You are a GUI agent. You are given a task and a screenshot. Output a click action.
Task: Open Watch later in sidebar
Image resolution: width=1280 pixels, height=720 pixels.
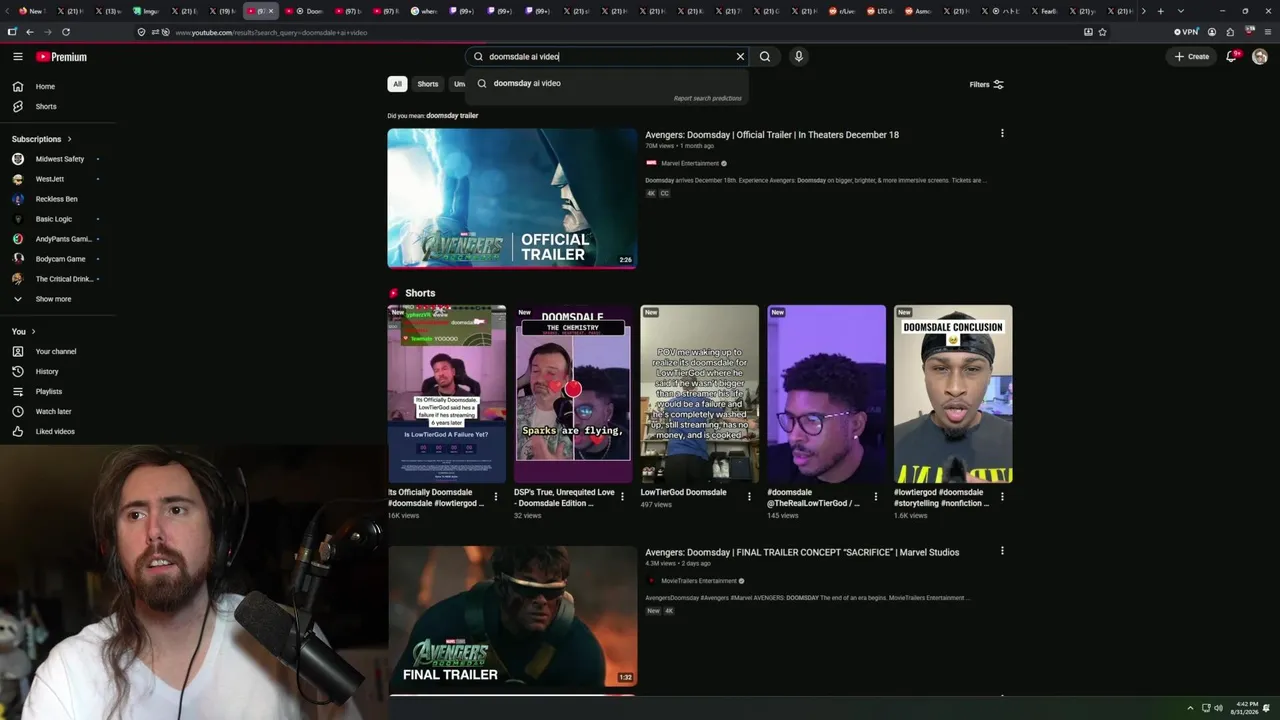[x=58, y=411]
